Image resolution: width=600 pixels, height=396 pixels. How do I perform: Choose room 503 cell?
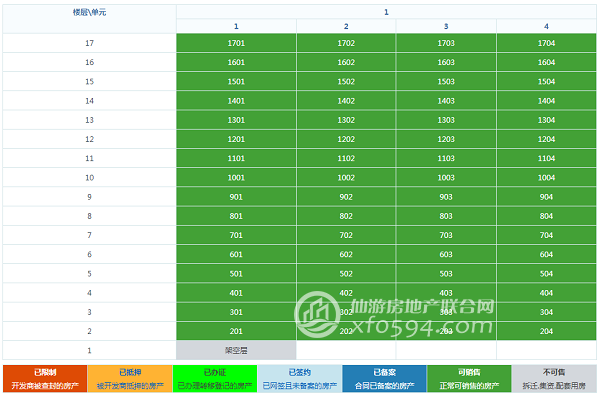(446, 274)
